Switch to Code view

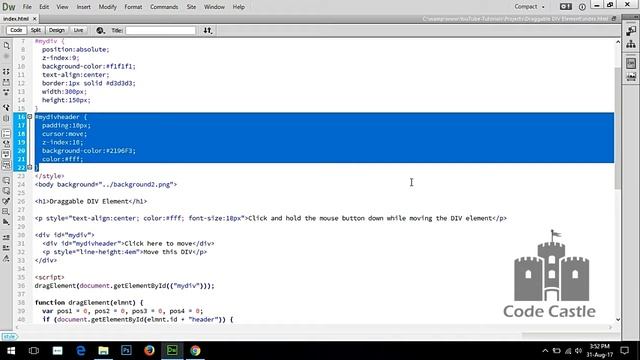[x=16, y=30]
